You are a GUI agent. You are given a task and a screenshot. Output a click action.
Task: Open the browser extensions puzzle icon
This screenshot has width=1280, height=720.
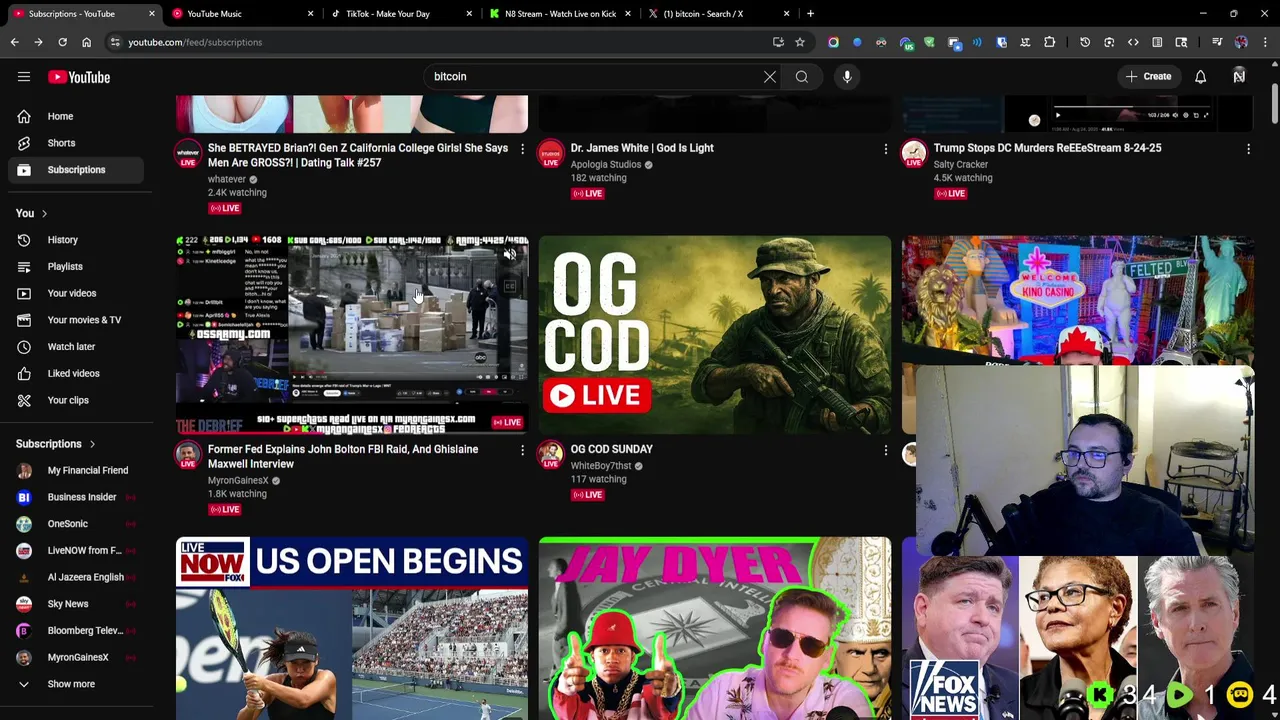(1049, 42)
